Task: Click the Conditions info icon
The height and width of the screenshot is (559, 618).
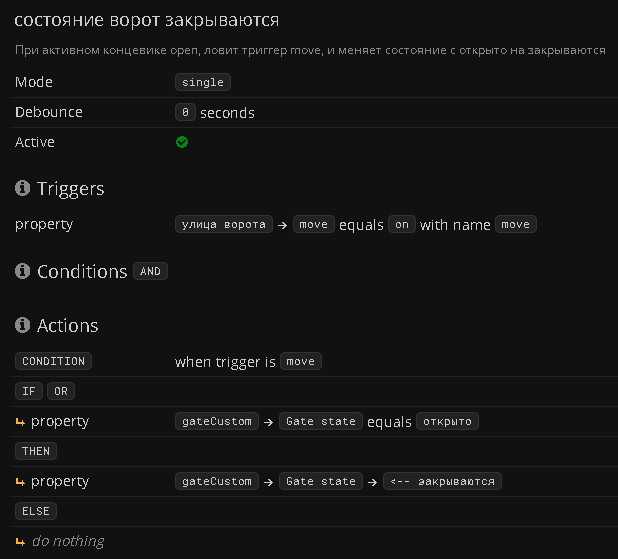Action: 22,272
